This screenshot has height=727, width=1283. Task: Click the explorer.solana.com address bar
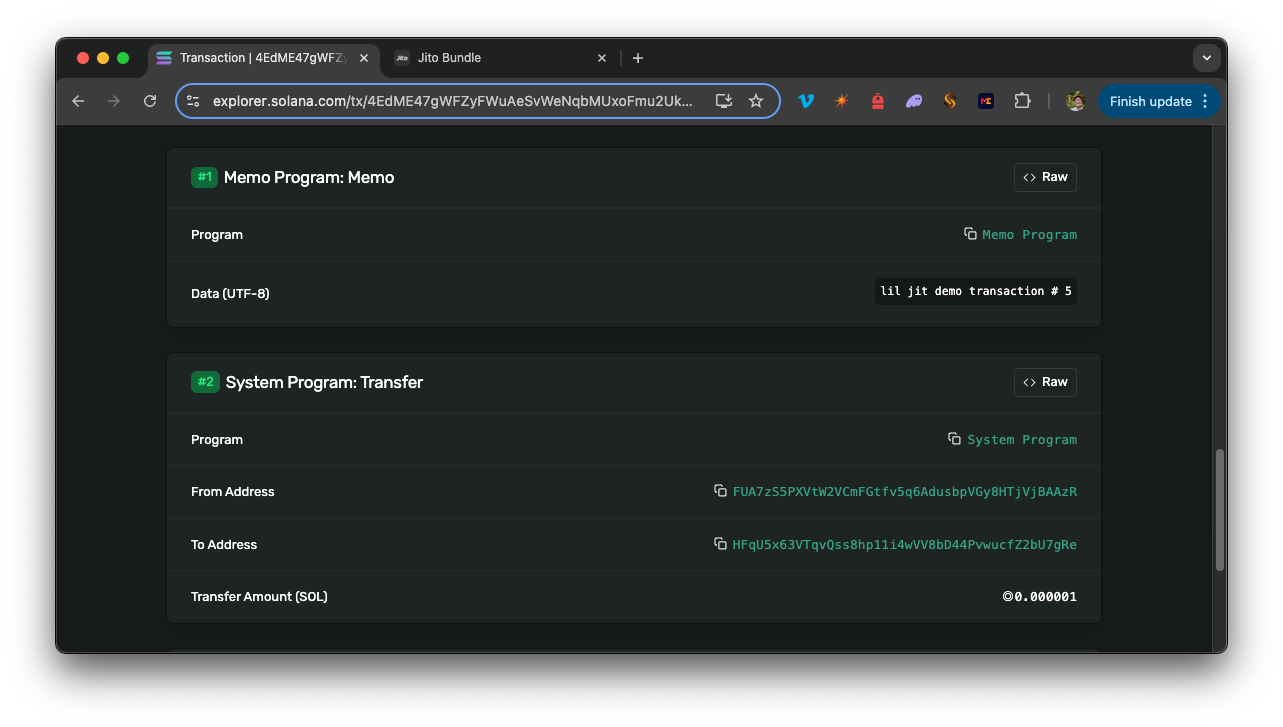click(x=452, y=101)
